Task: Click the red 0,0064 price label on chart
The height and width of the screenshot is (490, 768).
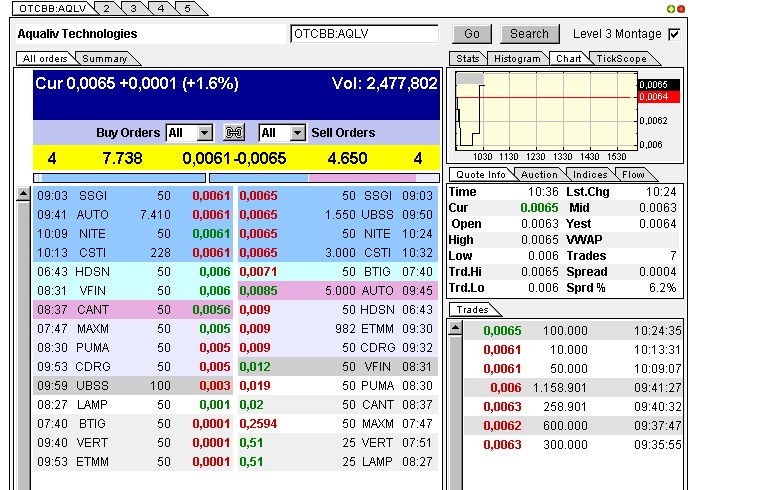Action: (659, 97)
